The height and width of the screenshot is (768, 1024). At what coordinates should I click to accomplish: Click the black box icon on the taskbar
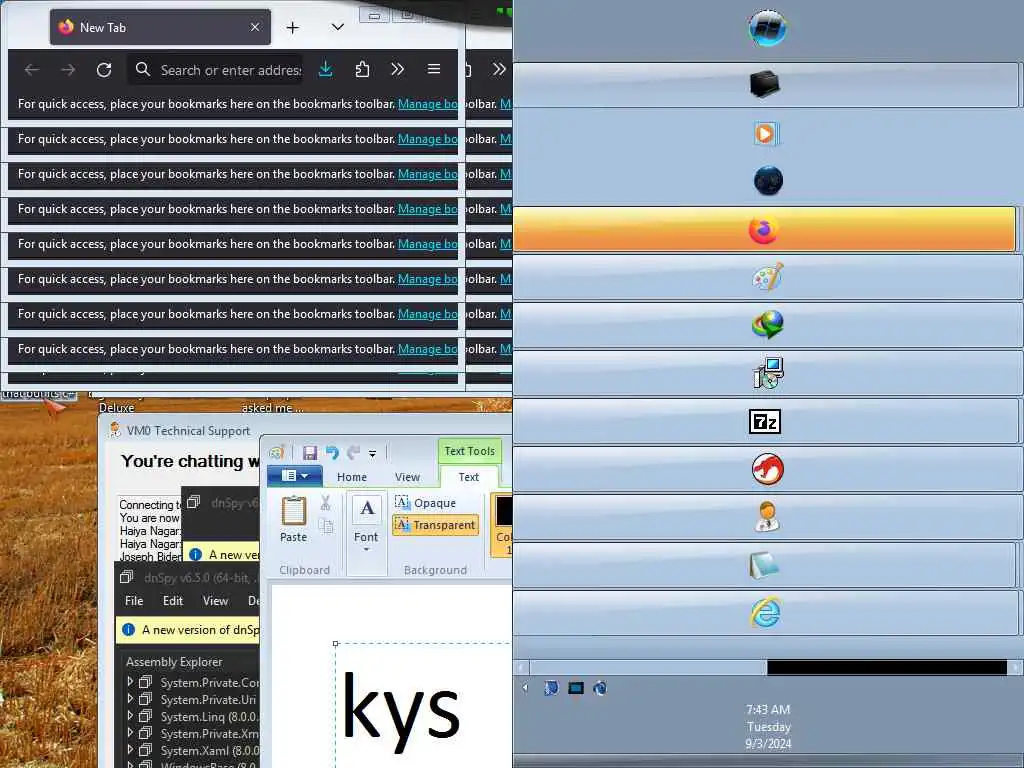click(765, 85)
